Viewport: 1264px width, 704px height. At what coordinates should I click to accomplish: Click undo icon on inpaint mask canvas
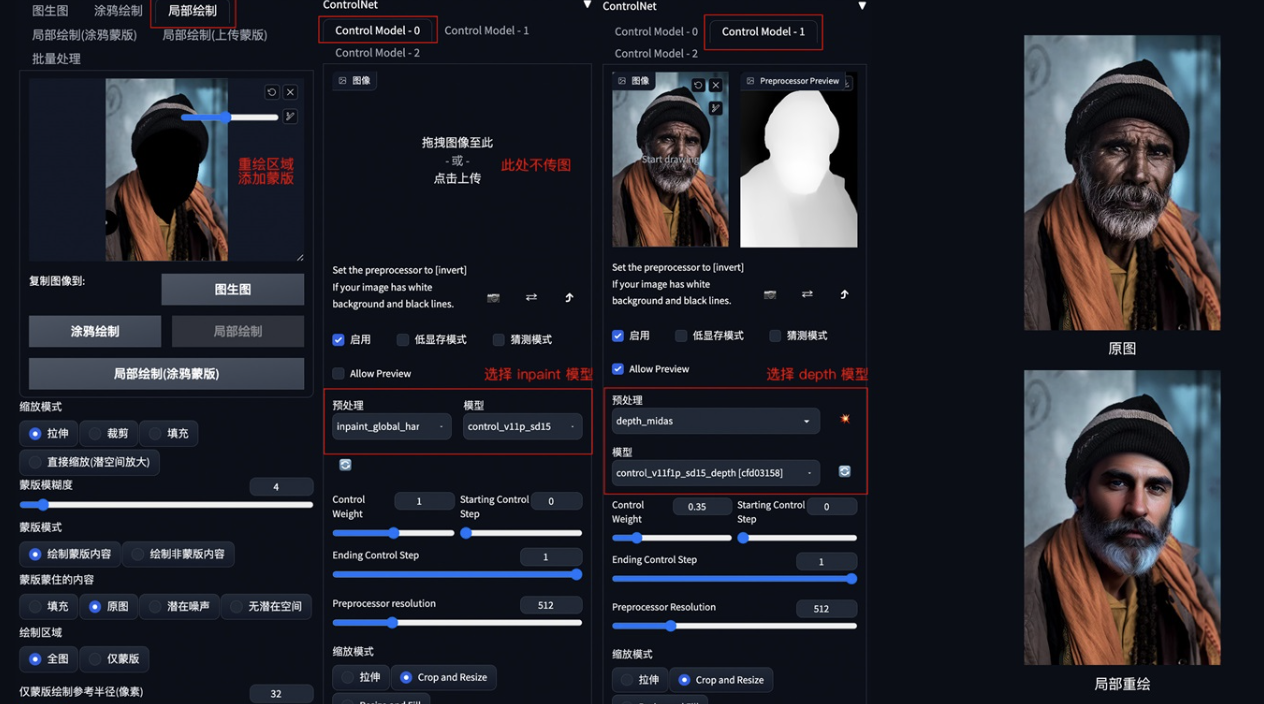(x=271, y=92)
